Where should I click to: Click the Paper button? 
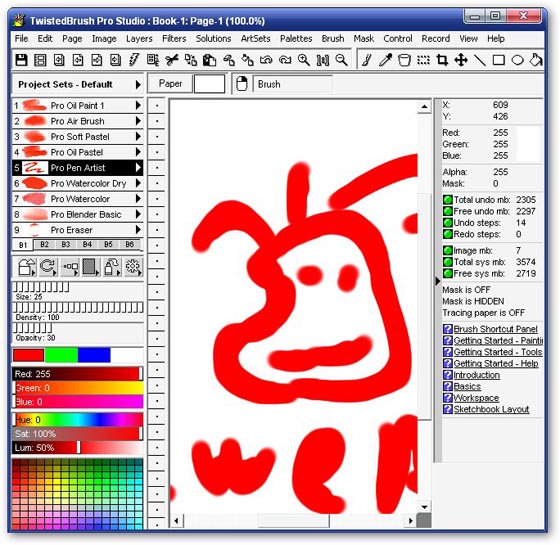(170, 84)
